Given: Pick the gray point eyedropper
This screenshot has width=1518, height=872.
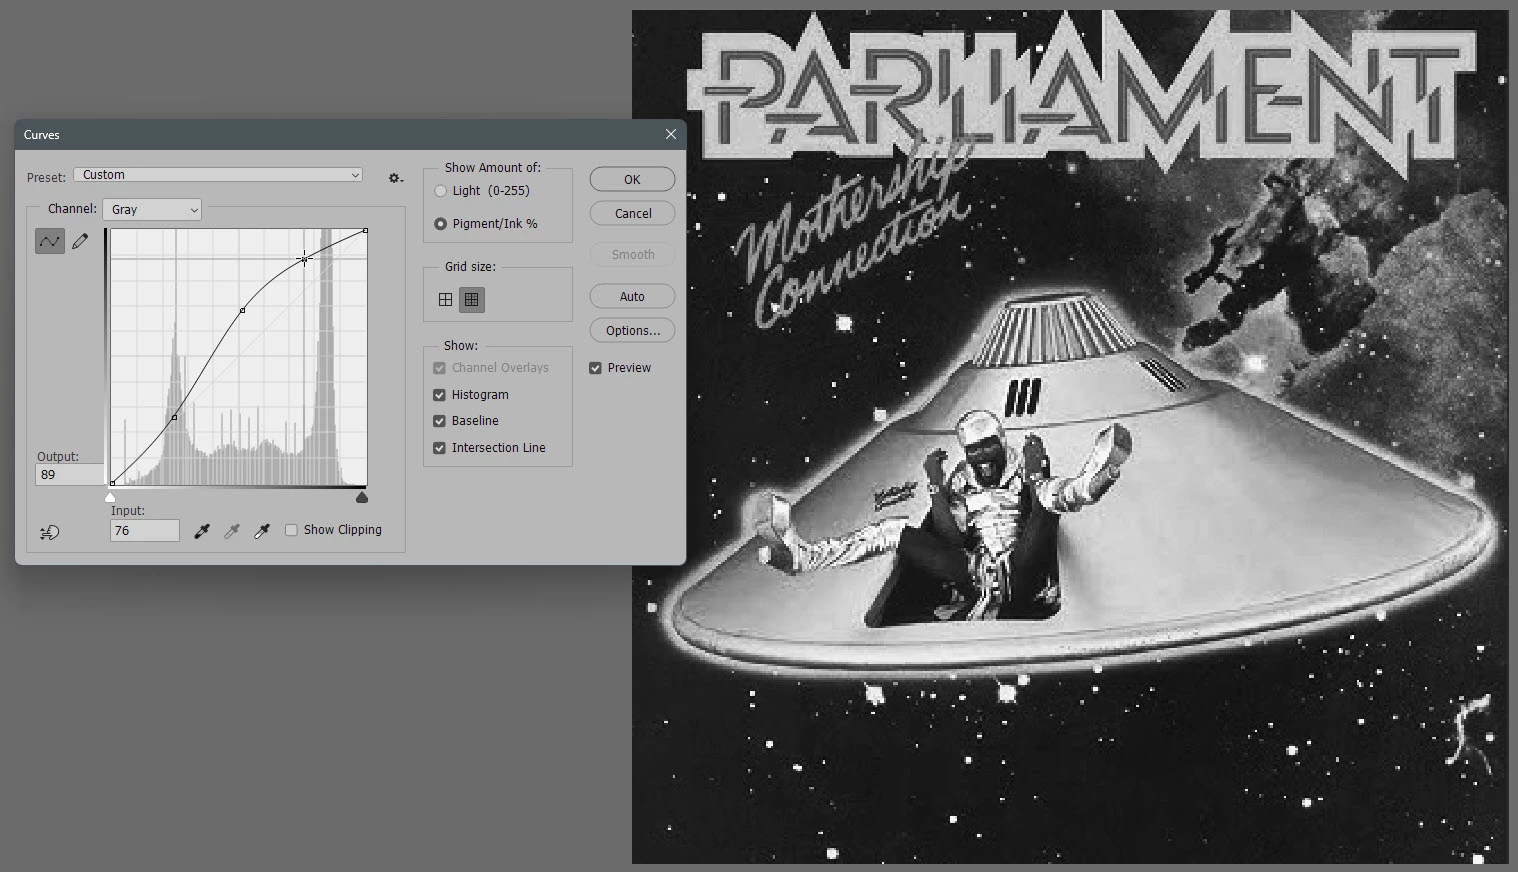Looking at the screenshot, I should (x=231, y=531).
